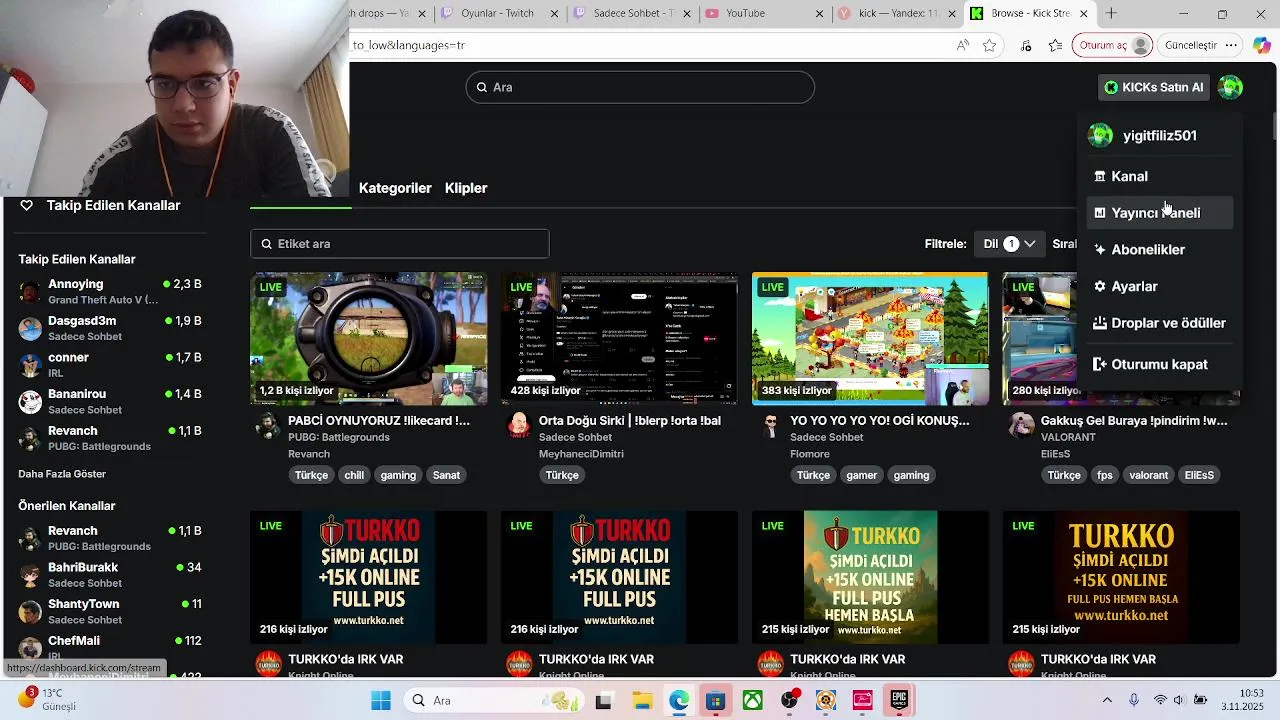Open the Copilot icon in Edge toolbar
The image size is (1280, 720).
click(x=1261, y=45)
